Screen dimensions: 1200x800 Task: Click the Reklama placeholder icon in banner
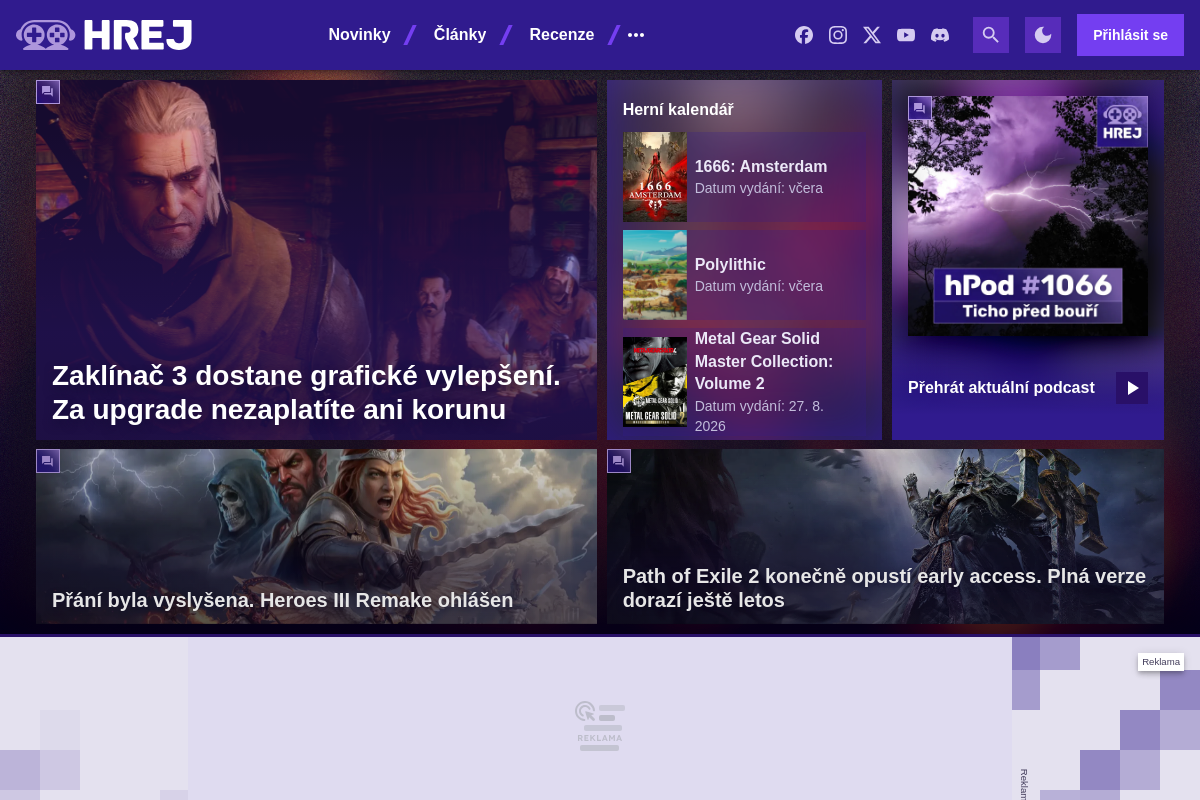coord(600,726)
